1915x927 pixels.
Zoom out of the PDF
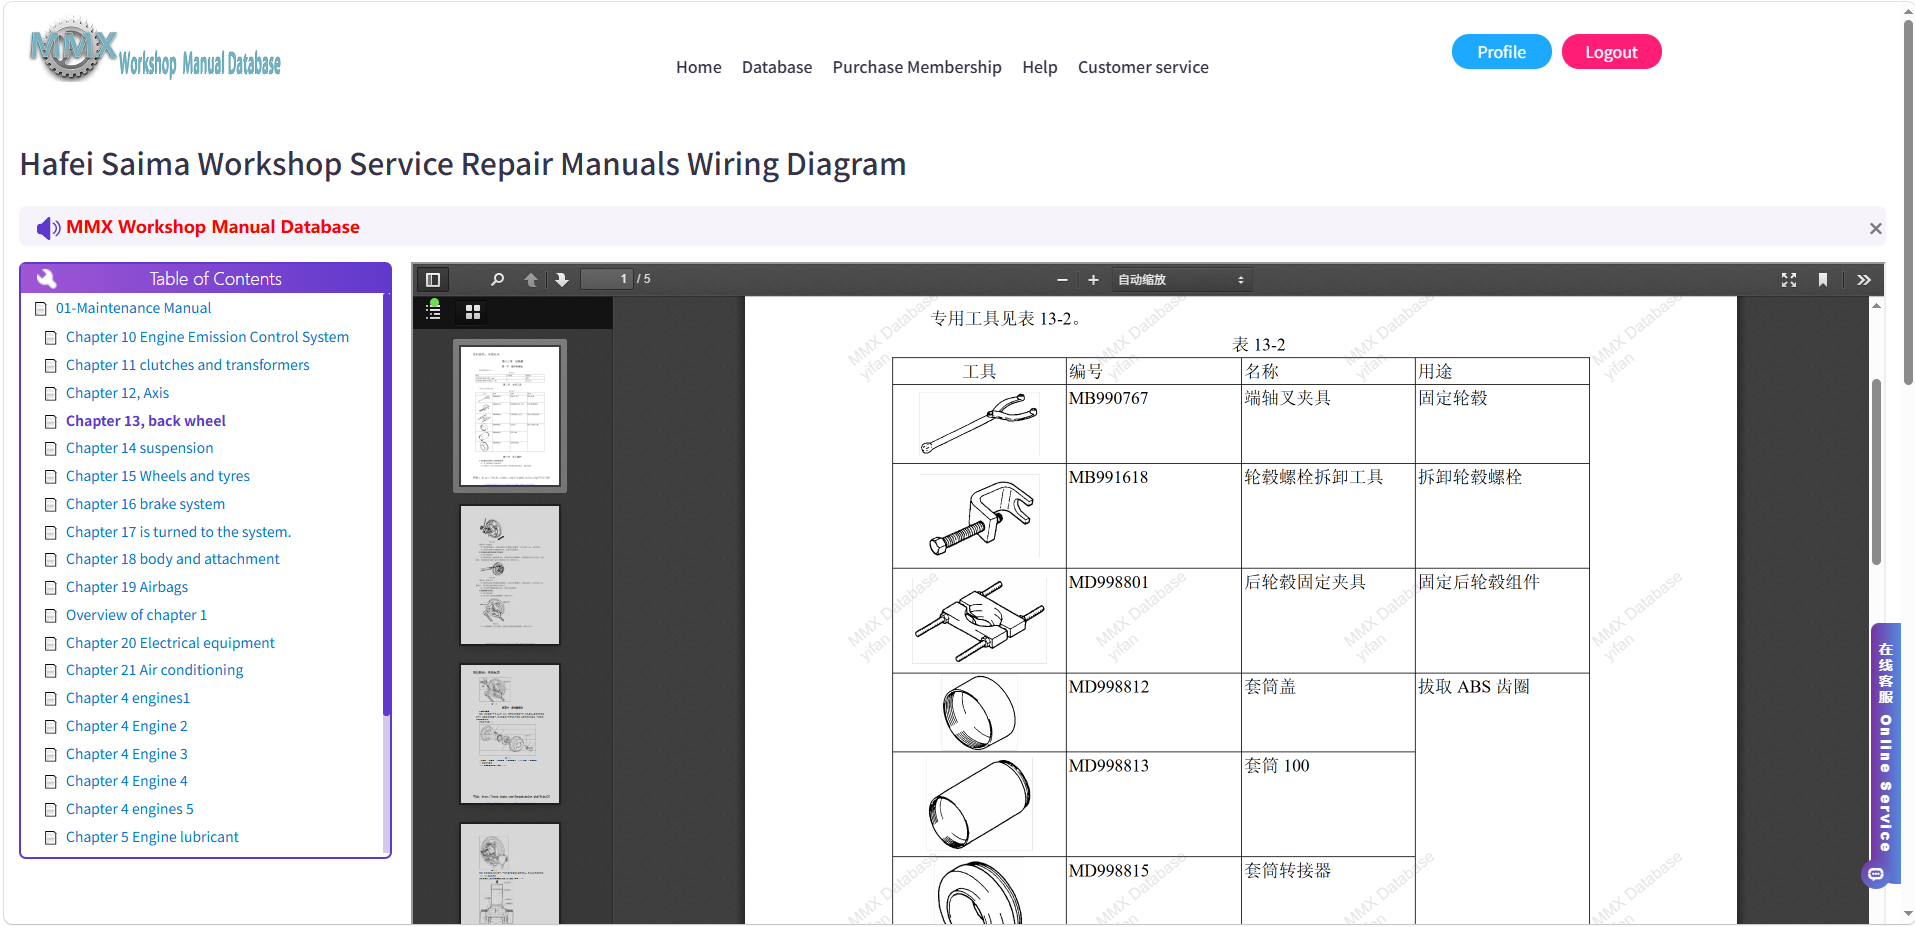(x=1062, y=280)
